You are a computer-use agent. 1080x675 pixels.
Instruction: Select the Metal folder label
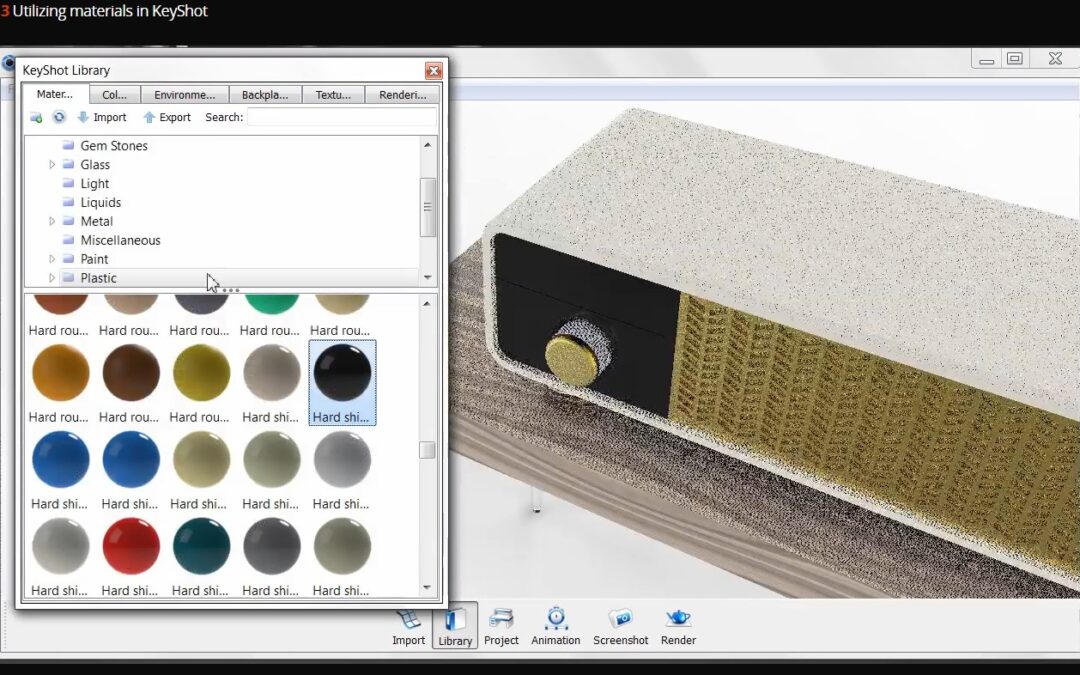[x=96, y=221]
